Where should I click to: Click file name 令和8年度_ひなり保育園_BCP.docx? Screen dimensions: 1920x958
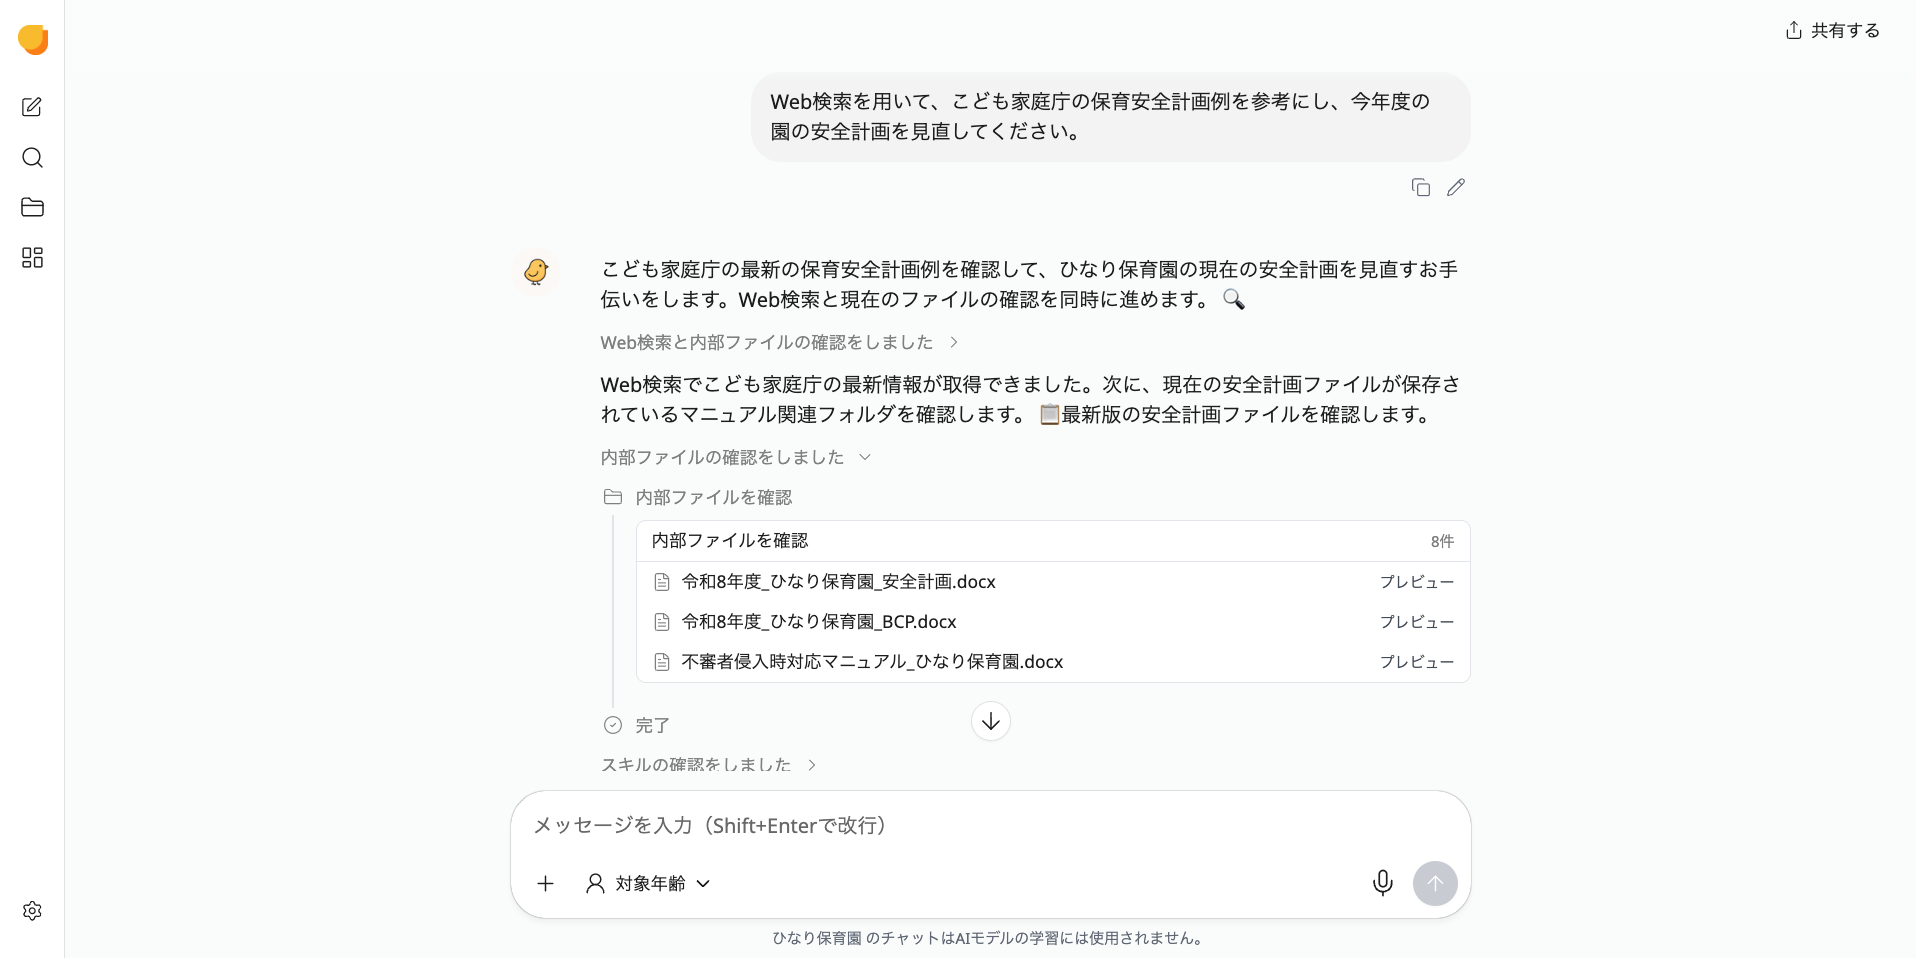819,622
